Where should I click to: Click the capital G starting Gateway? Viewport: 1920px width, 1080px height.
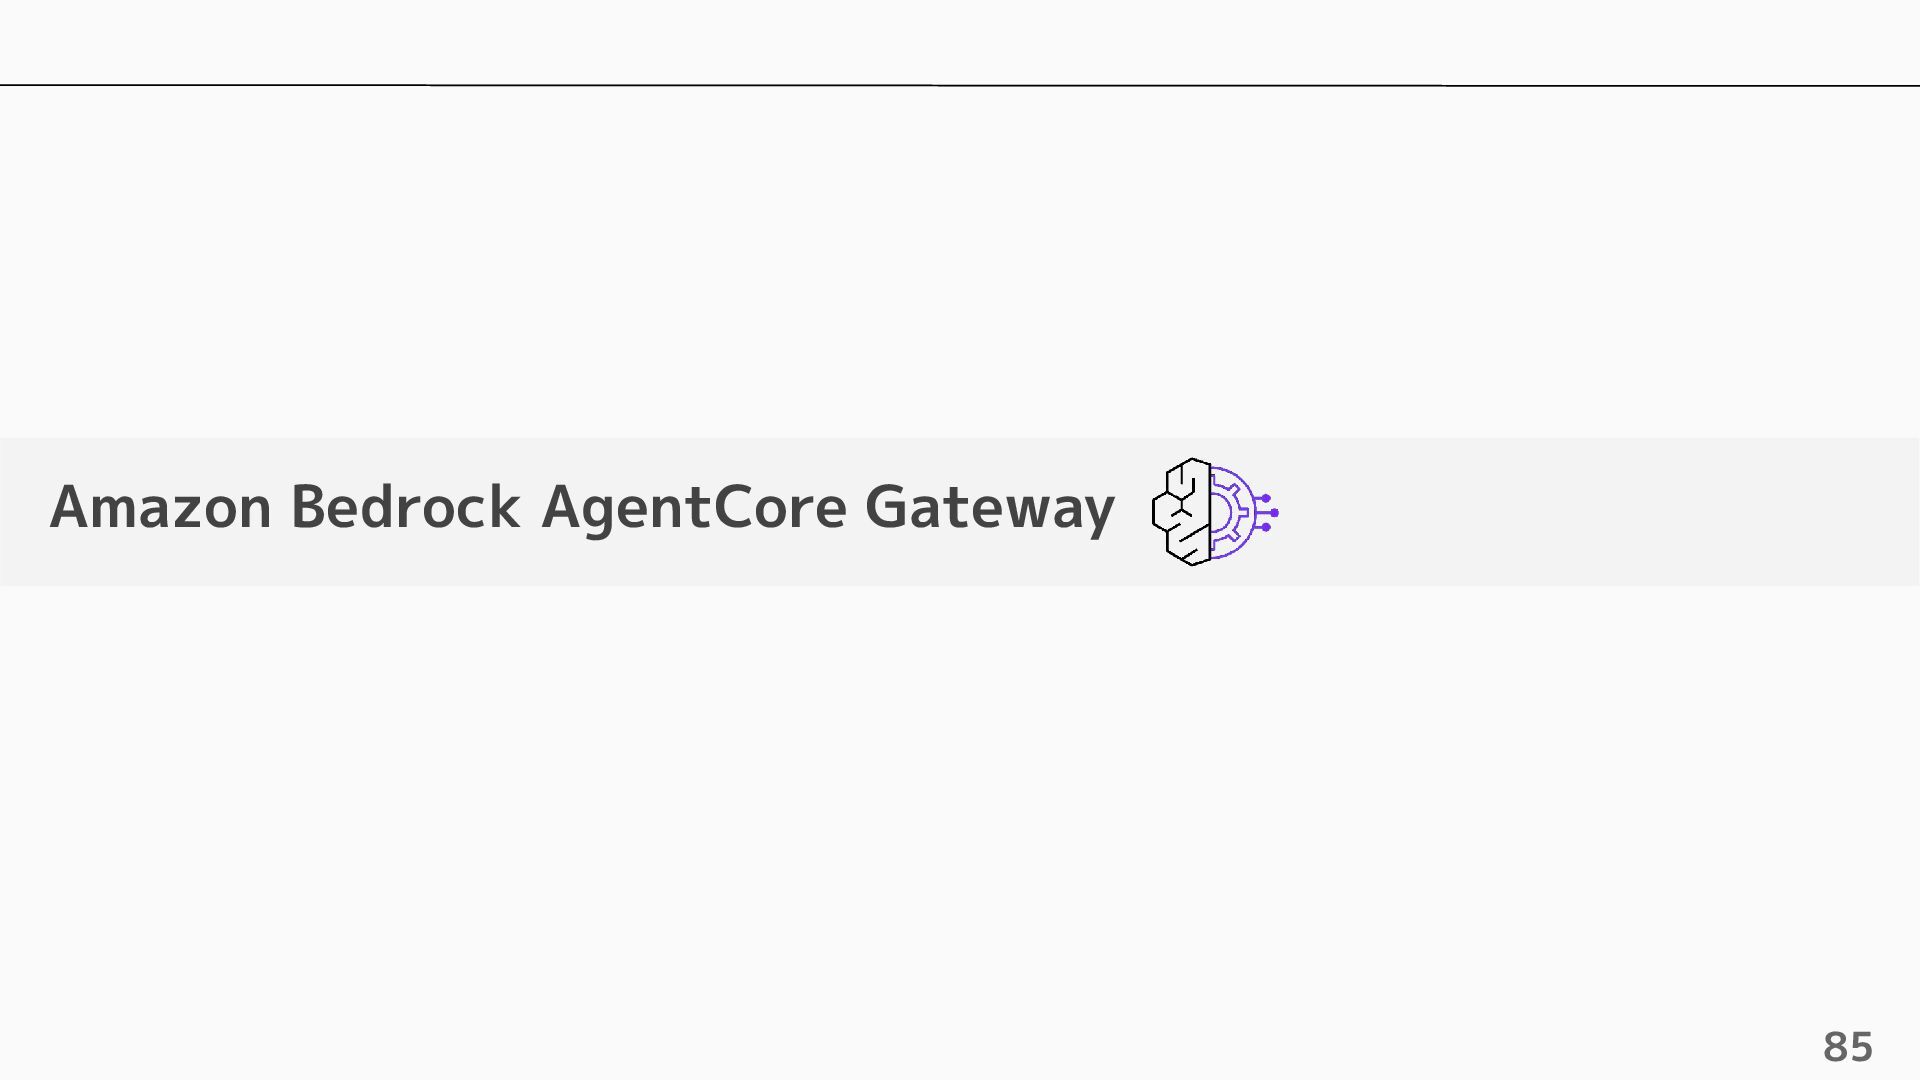tap(887, 506)
